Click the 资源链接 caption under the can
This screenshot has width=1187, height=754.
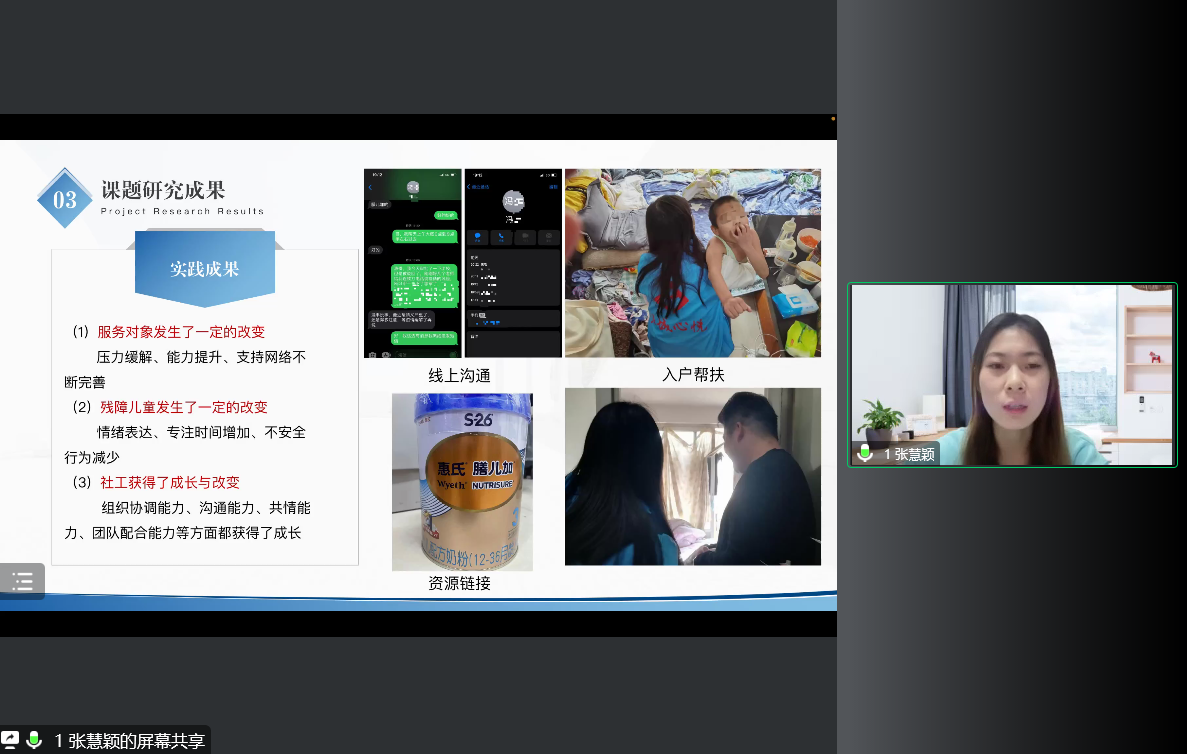(x=459, y=583)
